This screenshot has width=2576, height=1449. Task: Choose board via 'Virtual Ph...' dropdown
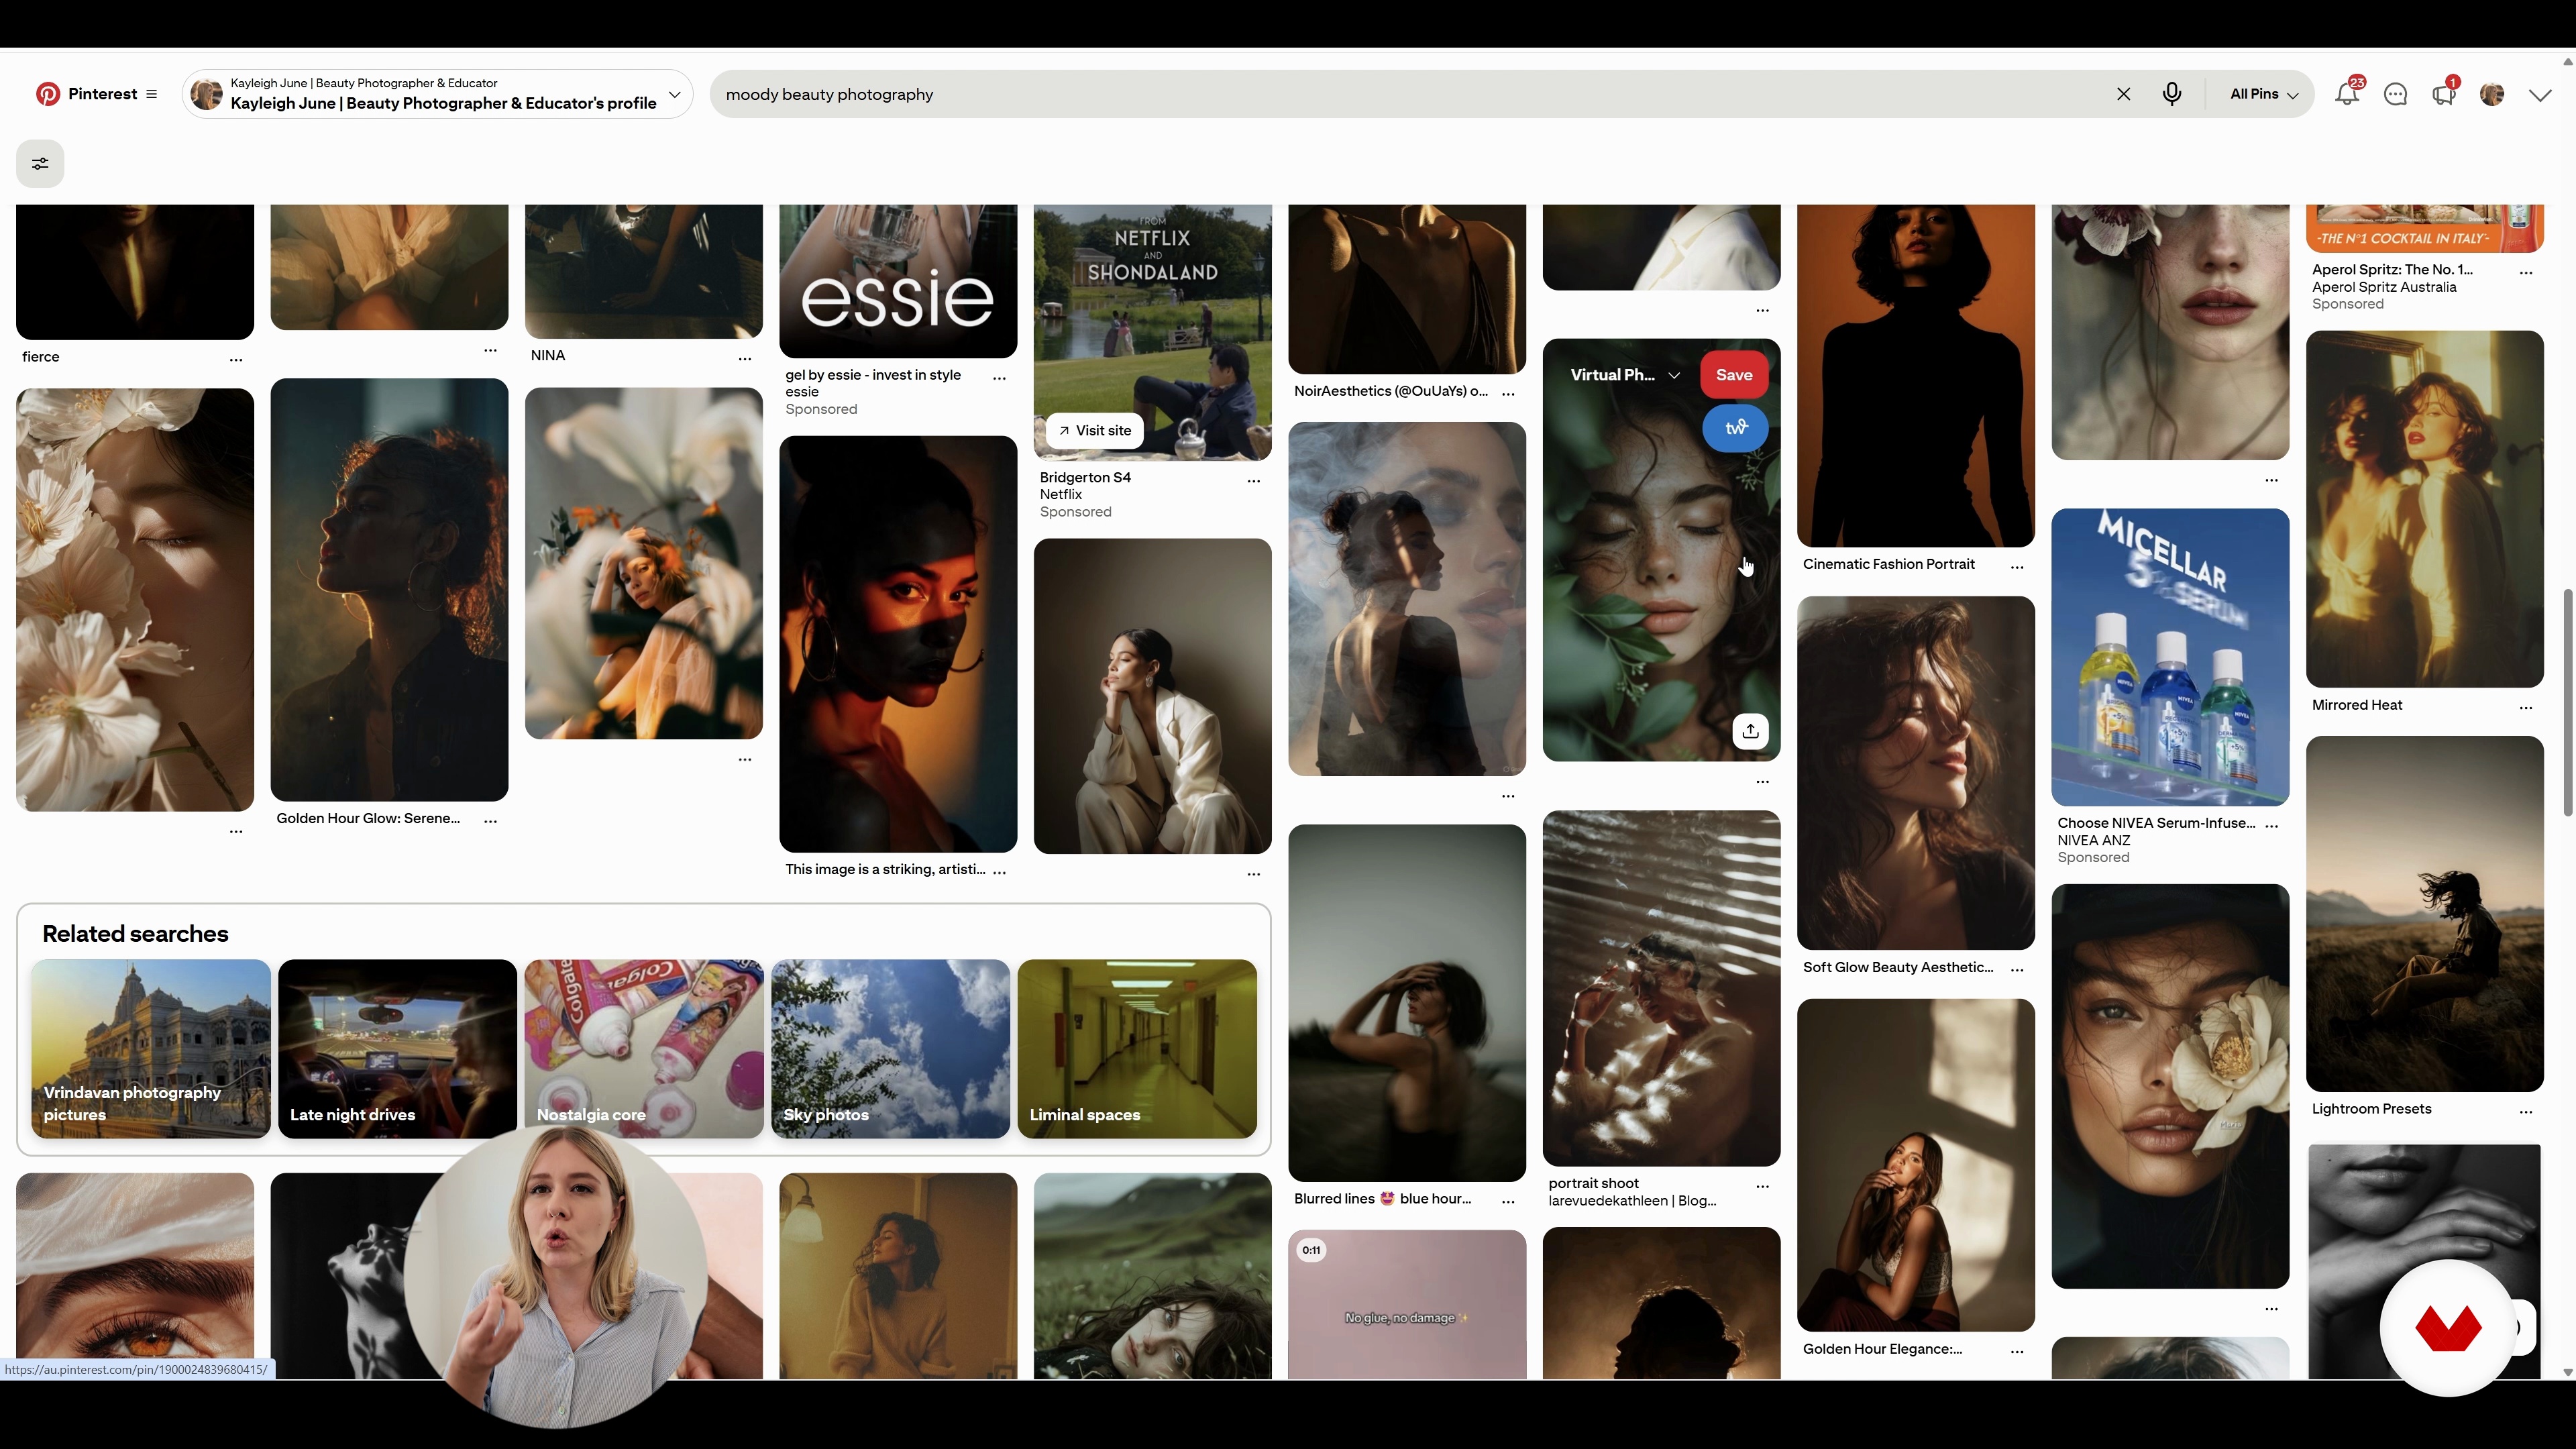1625,375
